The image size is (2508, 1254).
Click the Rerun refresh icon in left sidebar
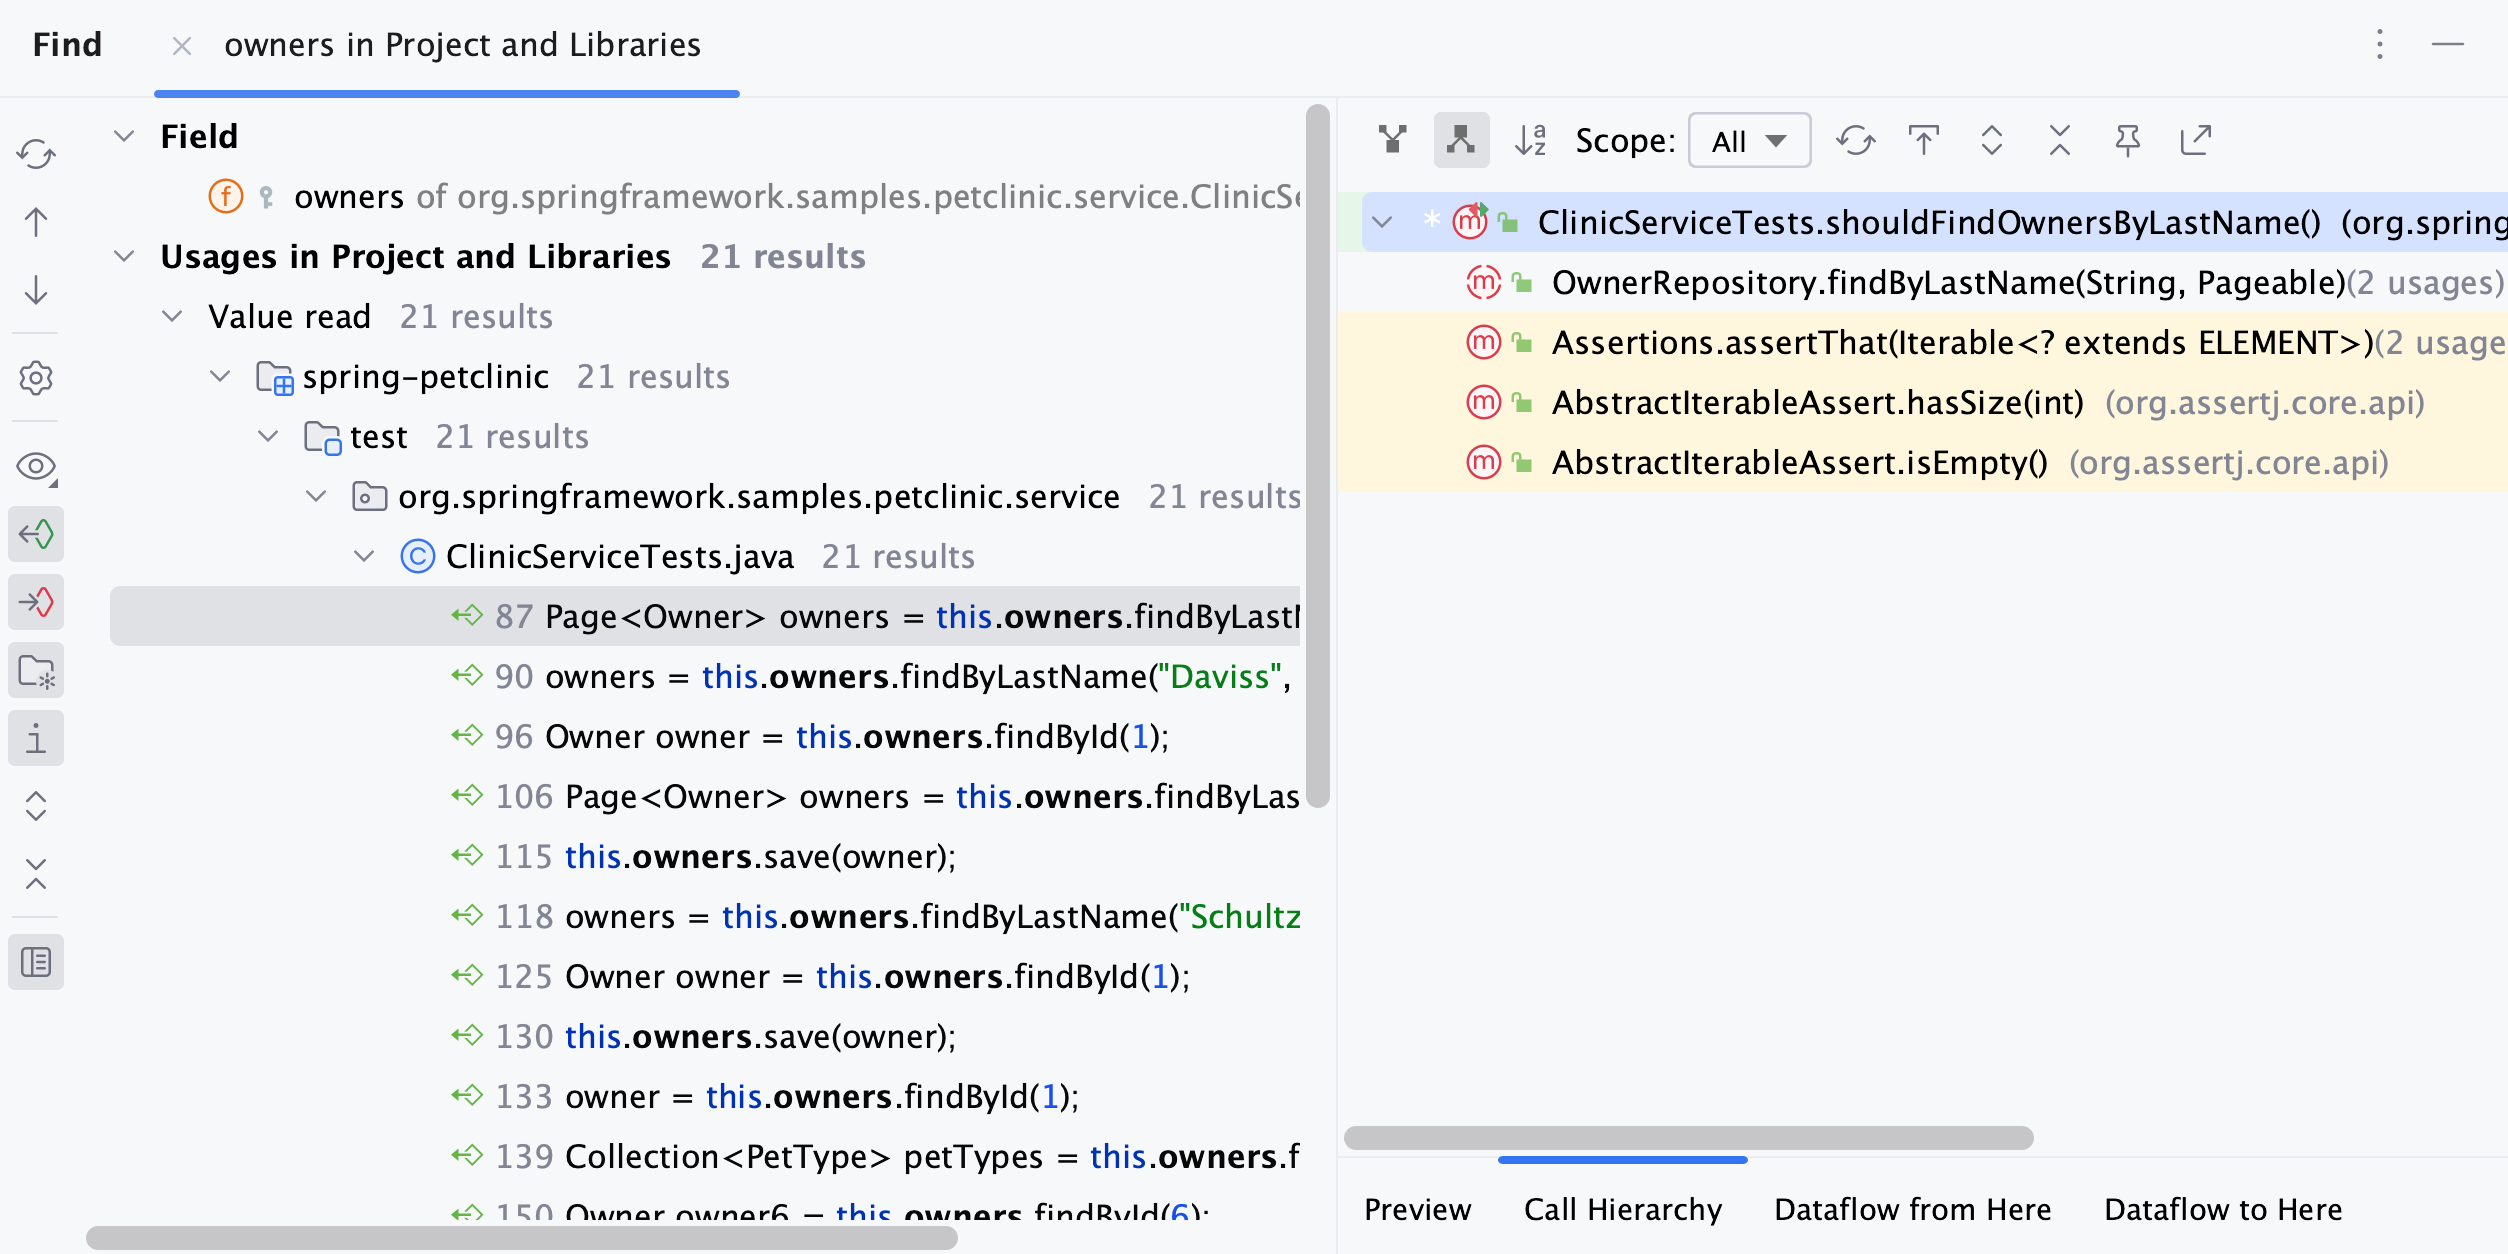[x=36, y=154]
